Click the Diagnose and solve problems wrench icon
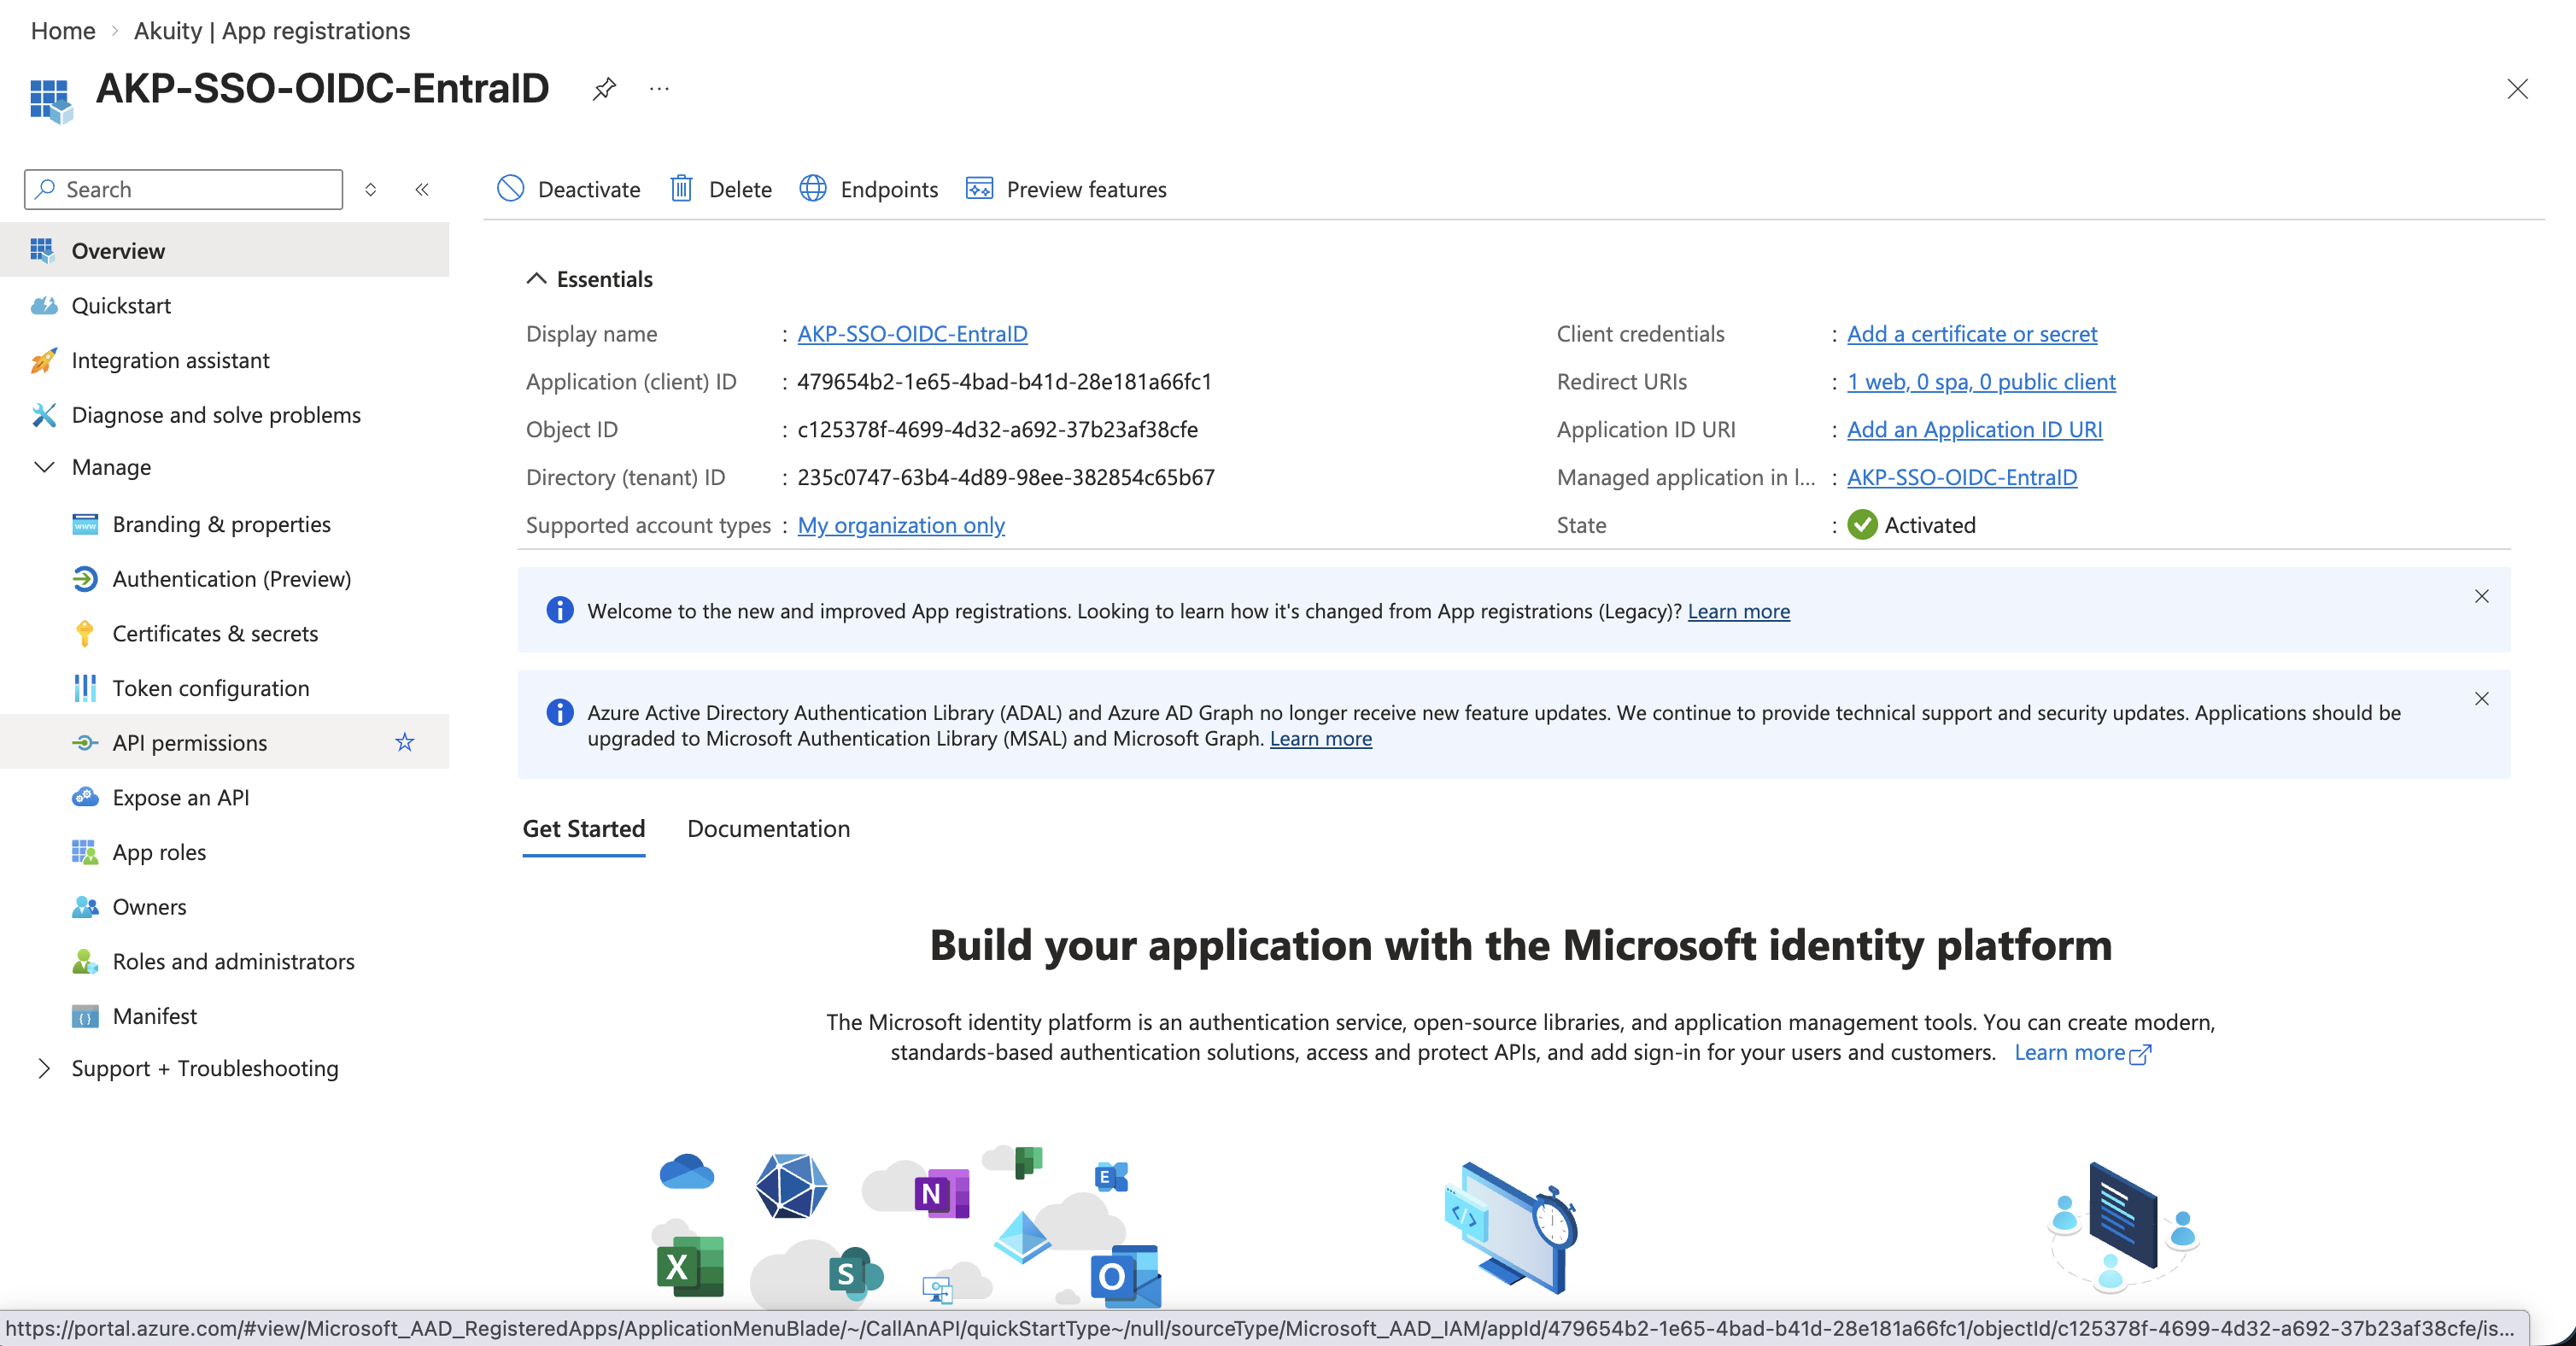Image resolution: width=2576 pixels, height=1346 pixels. [43, 414]
